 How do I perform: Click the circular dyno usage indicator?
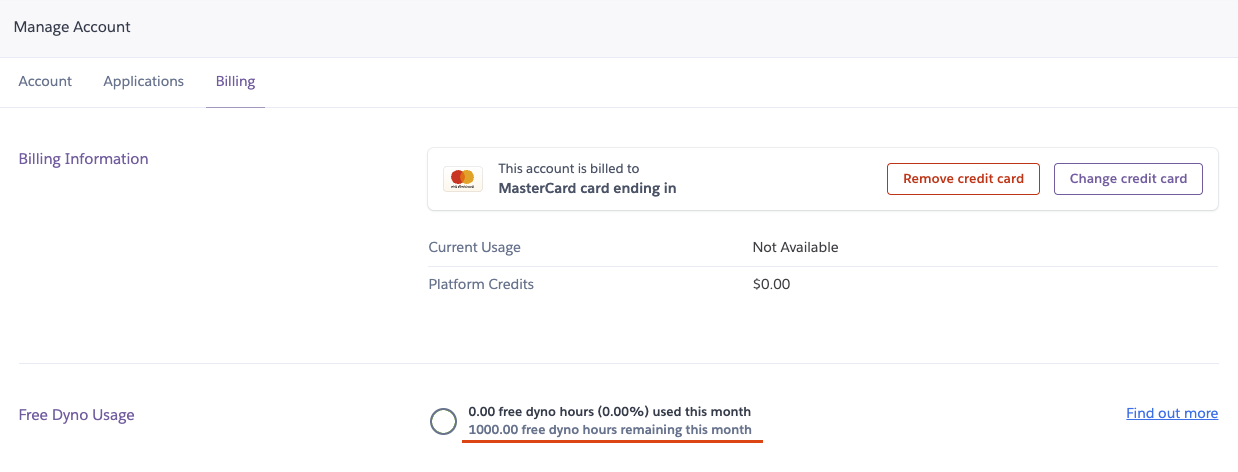[x=443, y=421]
